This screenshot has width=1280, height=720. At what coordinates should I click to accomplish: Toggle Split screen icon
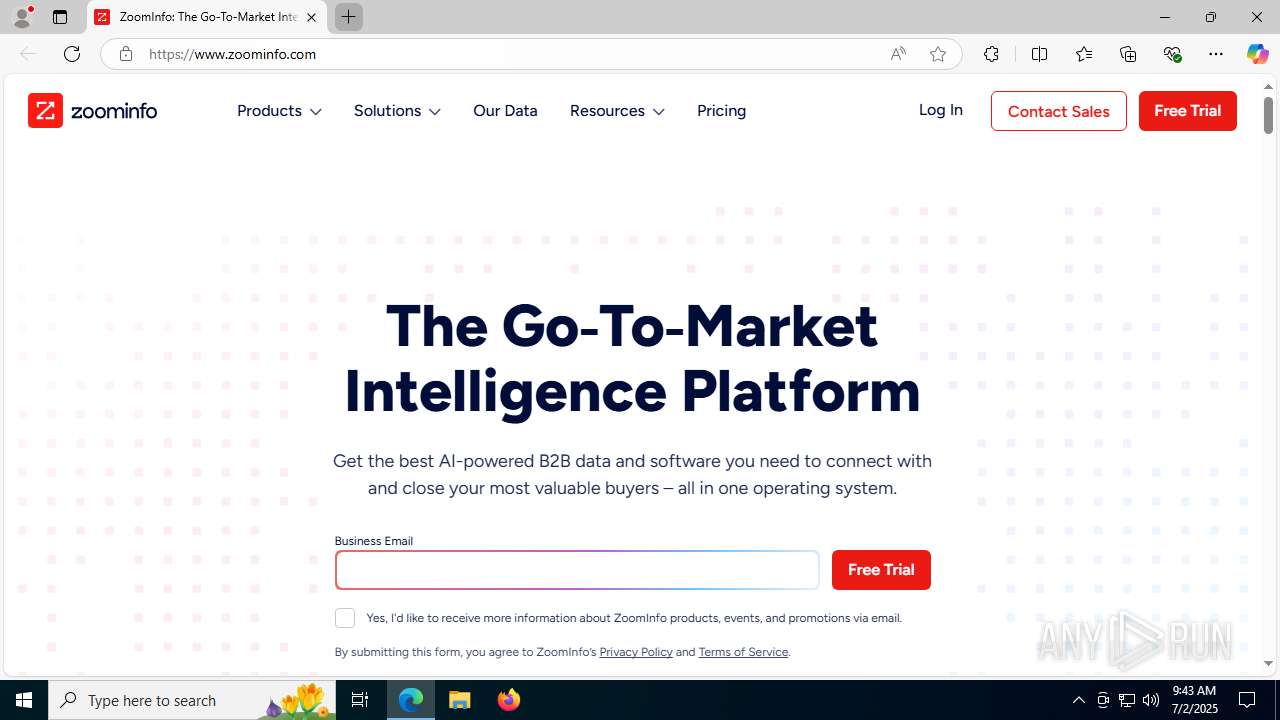click(1040, 54)
